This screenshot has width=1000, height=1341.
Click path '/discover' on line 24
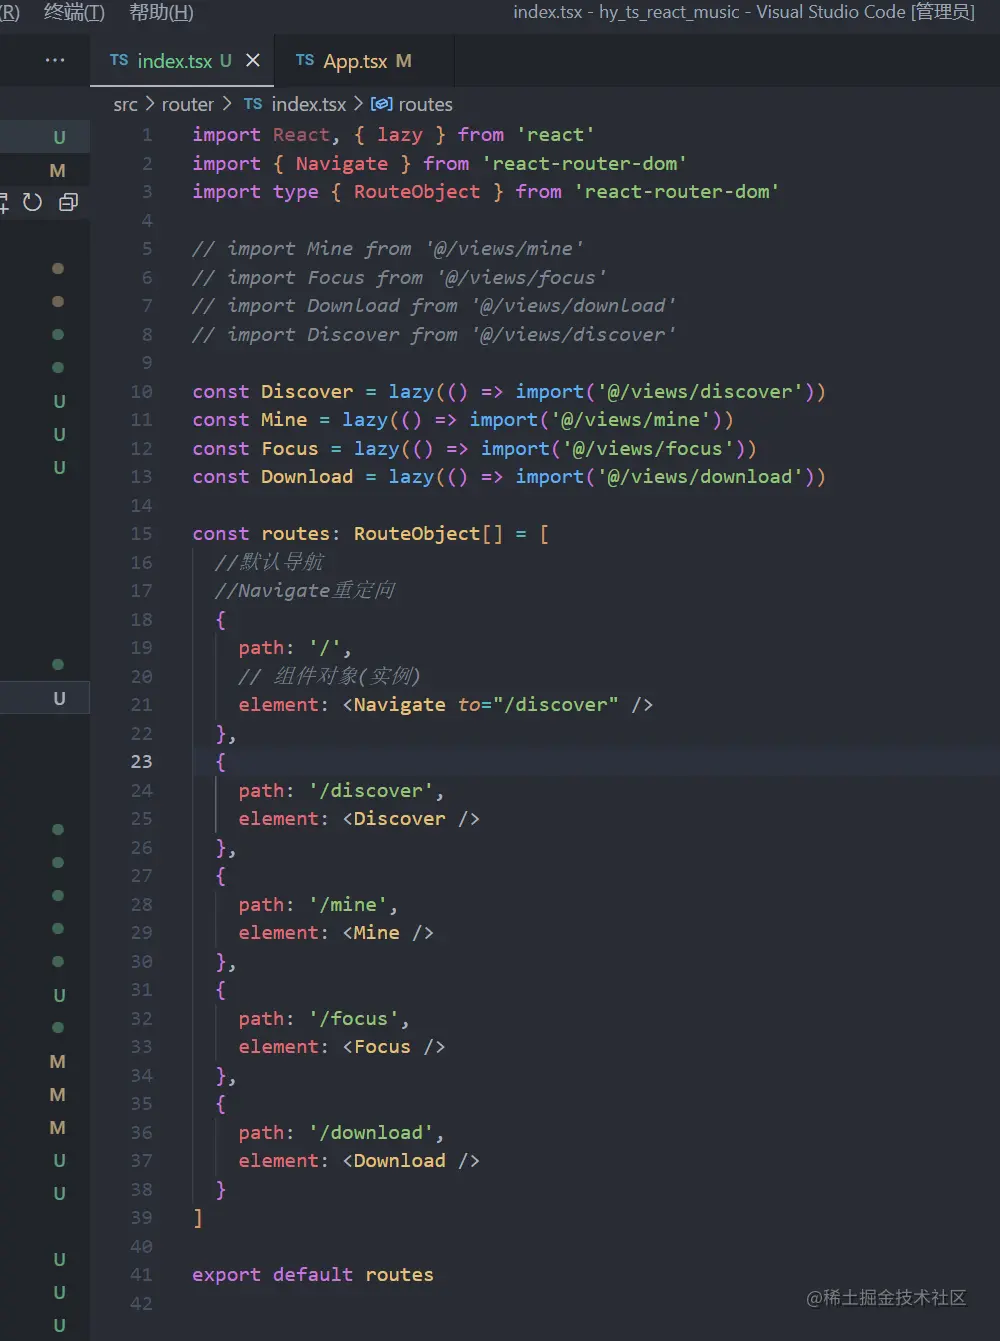pyautogui.click(x=341, y=791)
